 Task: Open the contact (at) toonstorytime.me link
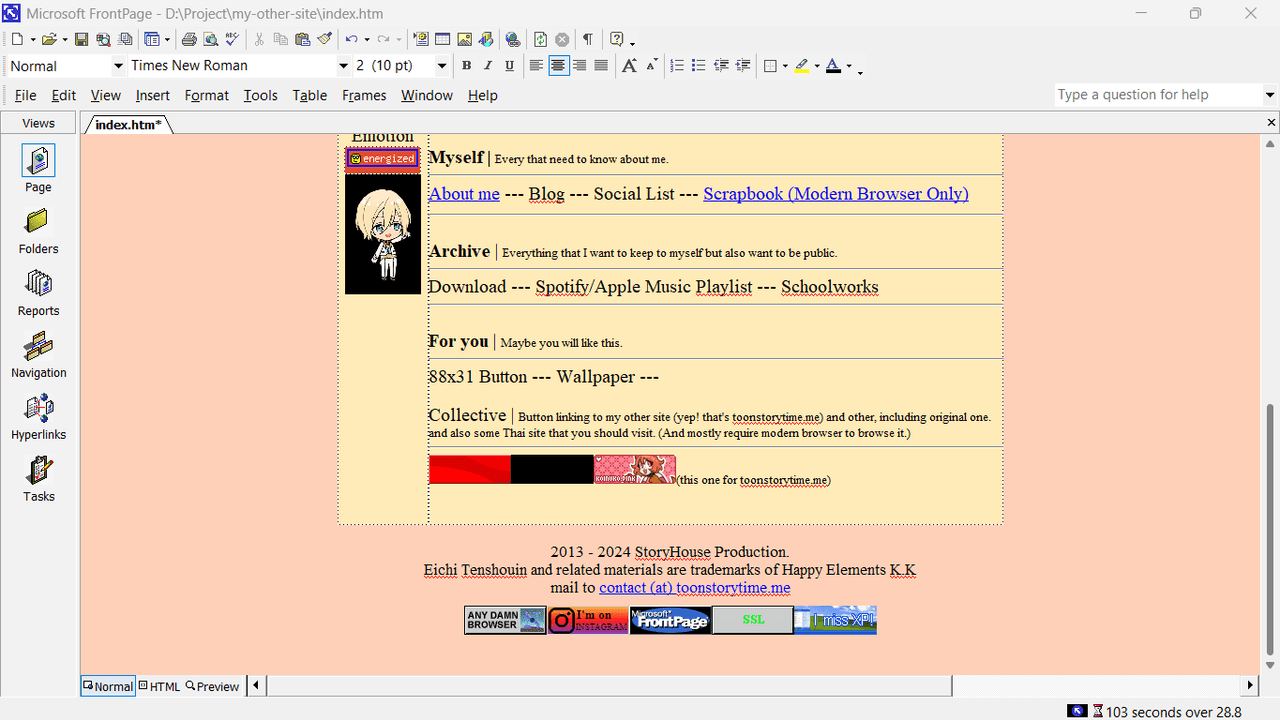coord(694,587)
